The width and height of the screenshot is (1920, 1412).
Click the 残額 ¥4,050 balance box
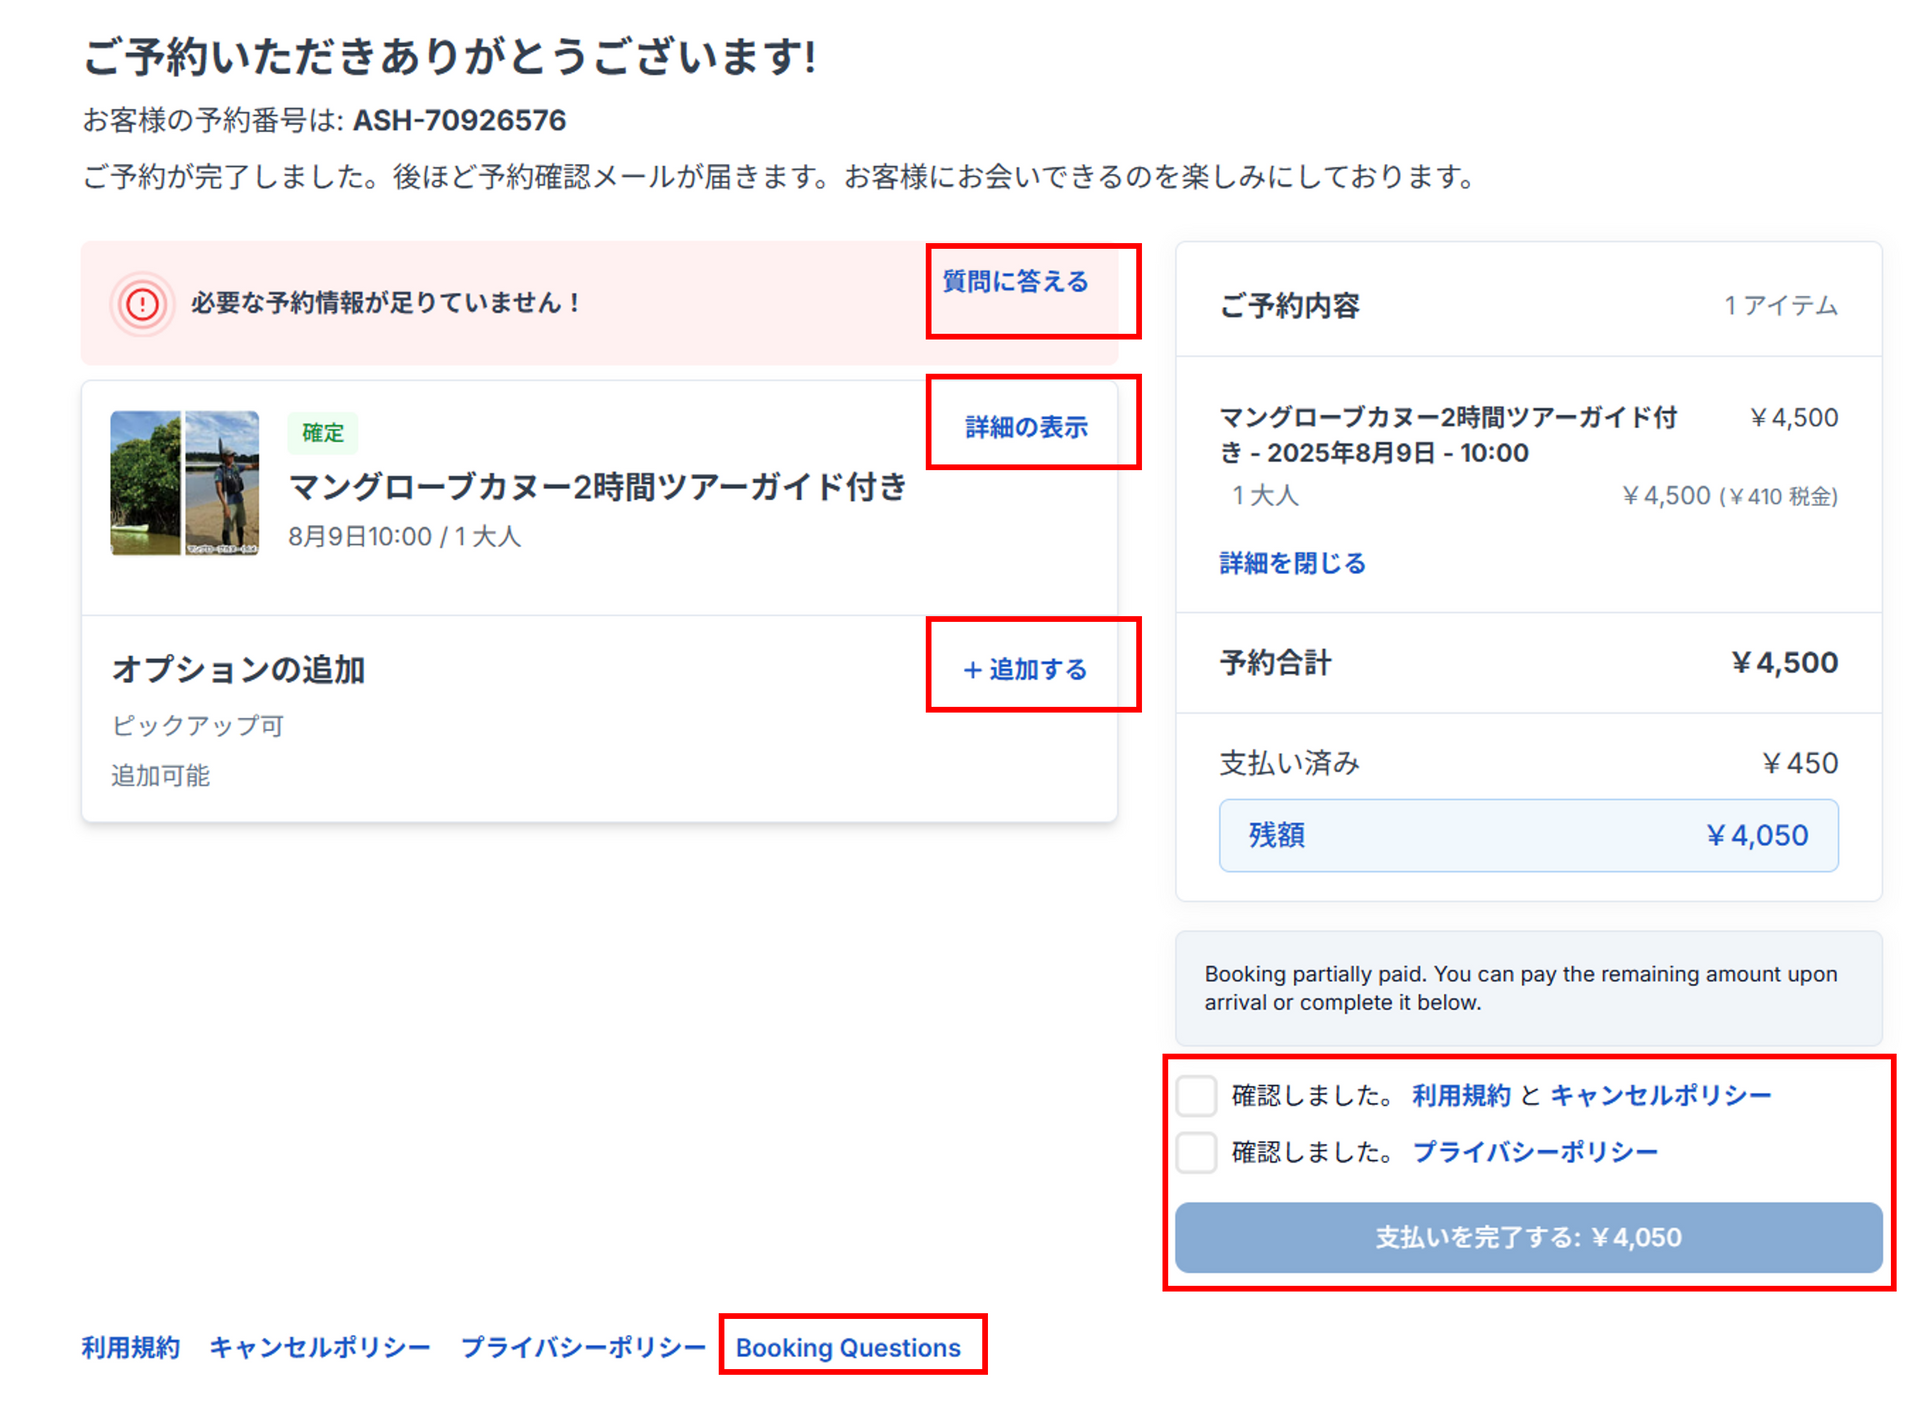click(x=1528, y=835)
